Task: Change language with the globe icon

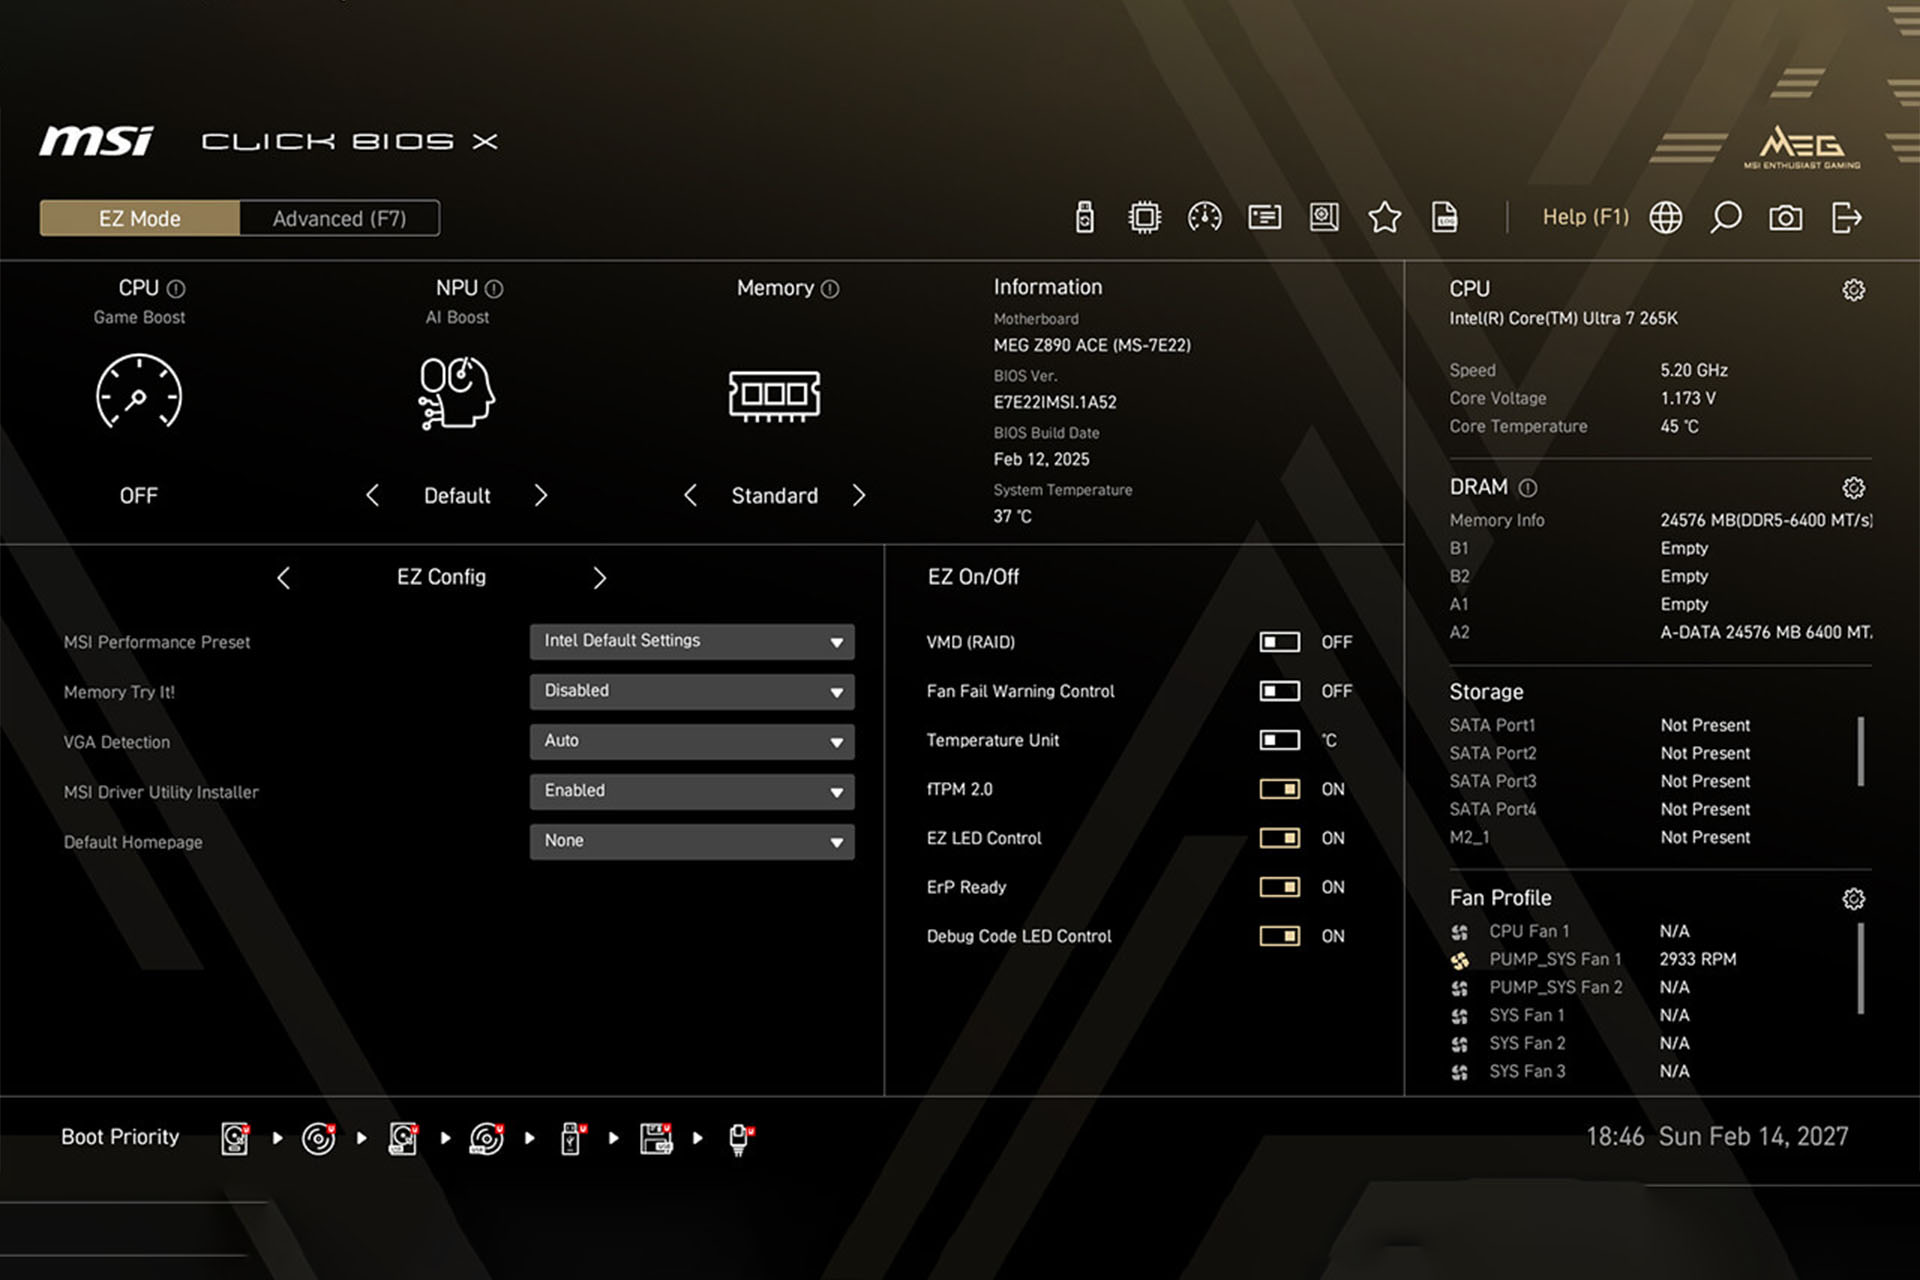Action: (1665, 217)
